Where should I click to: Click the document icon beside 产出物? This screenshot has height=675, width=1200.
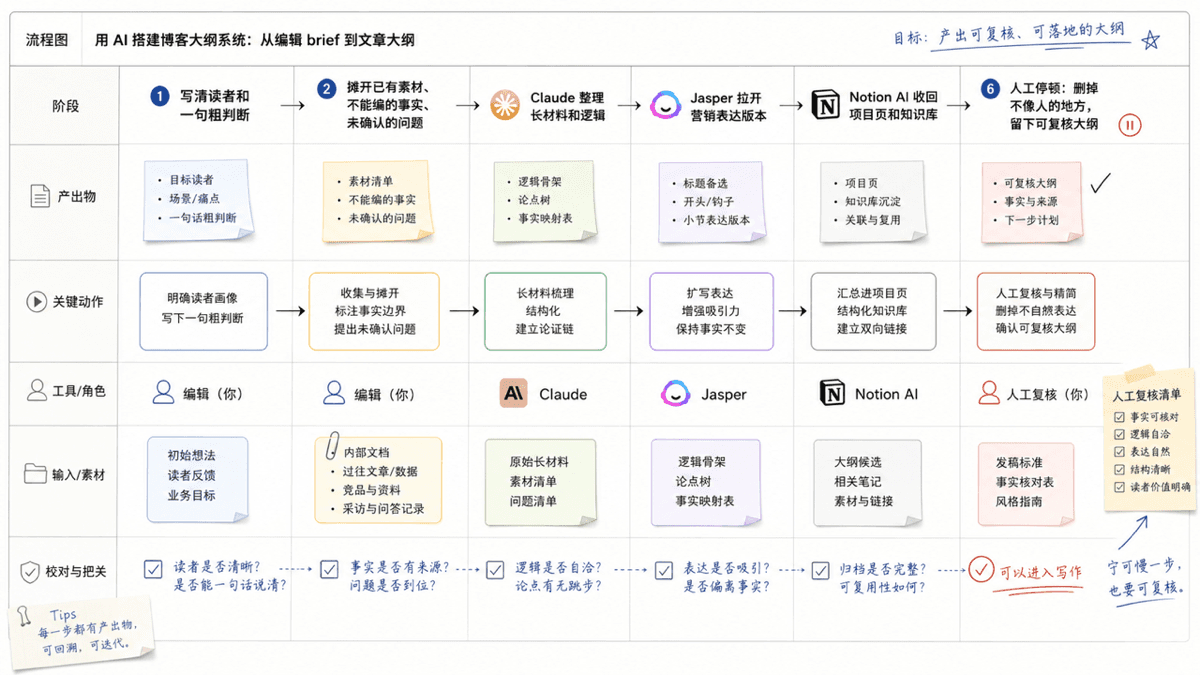[x=39, y=195]
